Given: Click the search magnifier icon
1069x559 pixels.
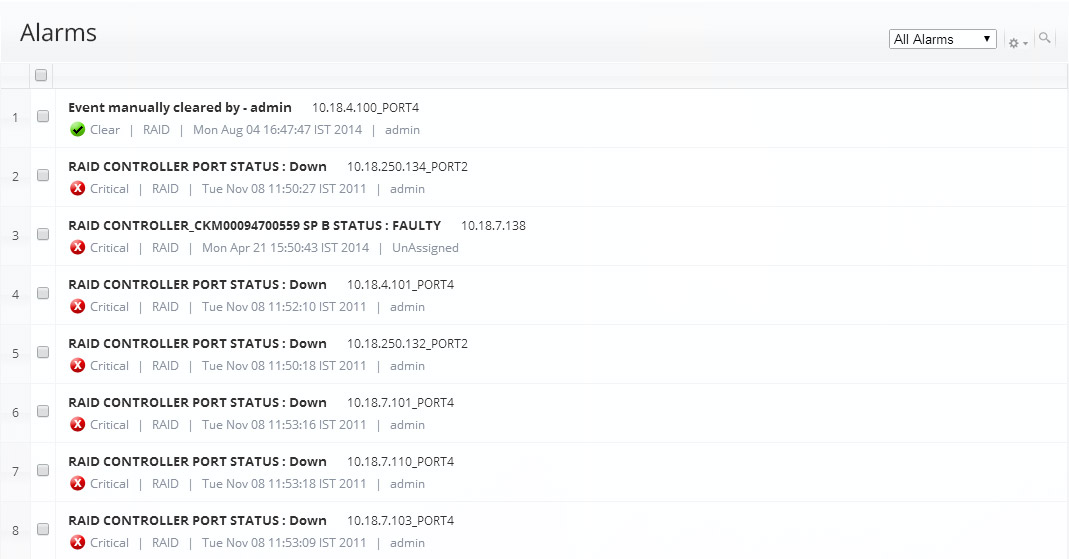Looking at the screenshot, I should 1045,38.
